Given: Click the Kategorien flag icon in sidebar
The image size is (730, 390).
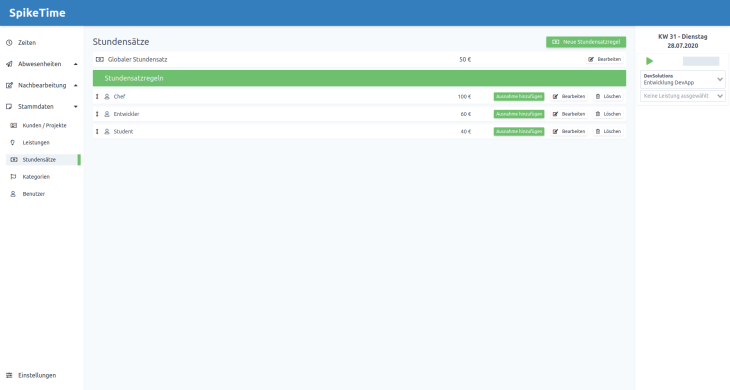Looking at the screenshot, I should (x=13, y=177).
